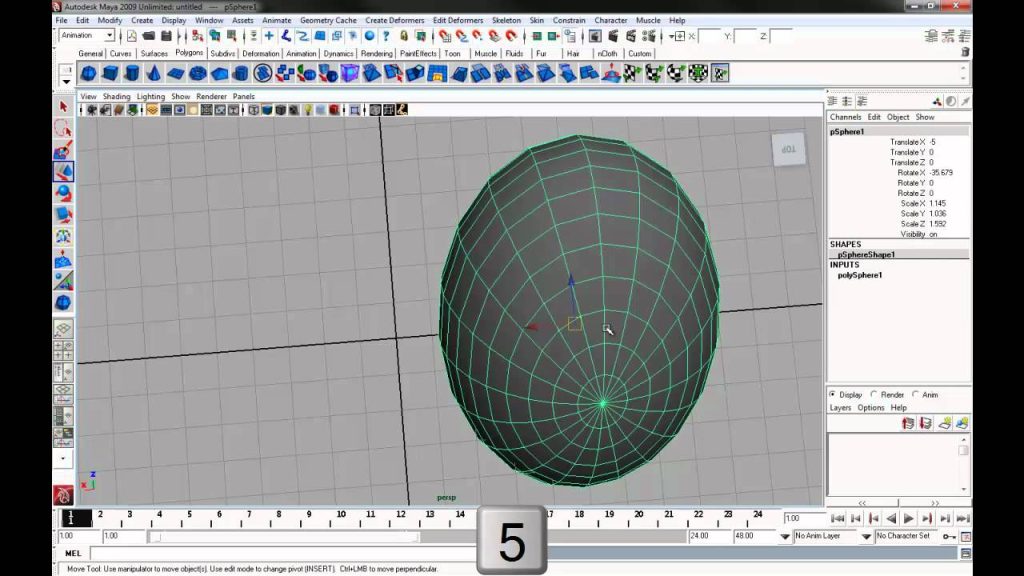Open the animation preferences icon
The height and width of the screenshot is (576, 1024).
(x=966, y=537)
